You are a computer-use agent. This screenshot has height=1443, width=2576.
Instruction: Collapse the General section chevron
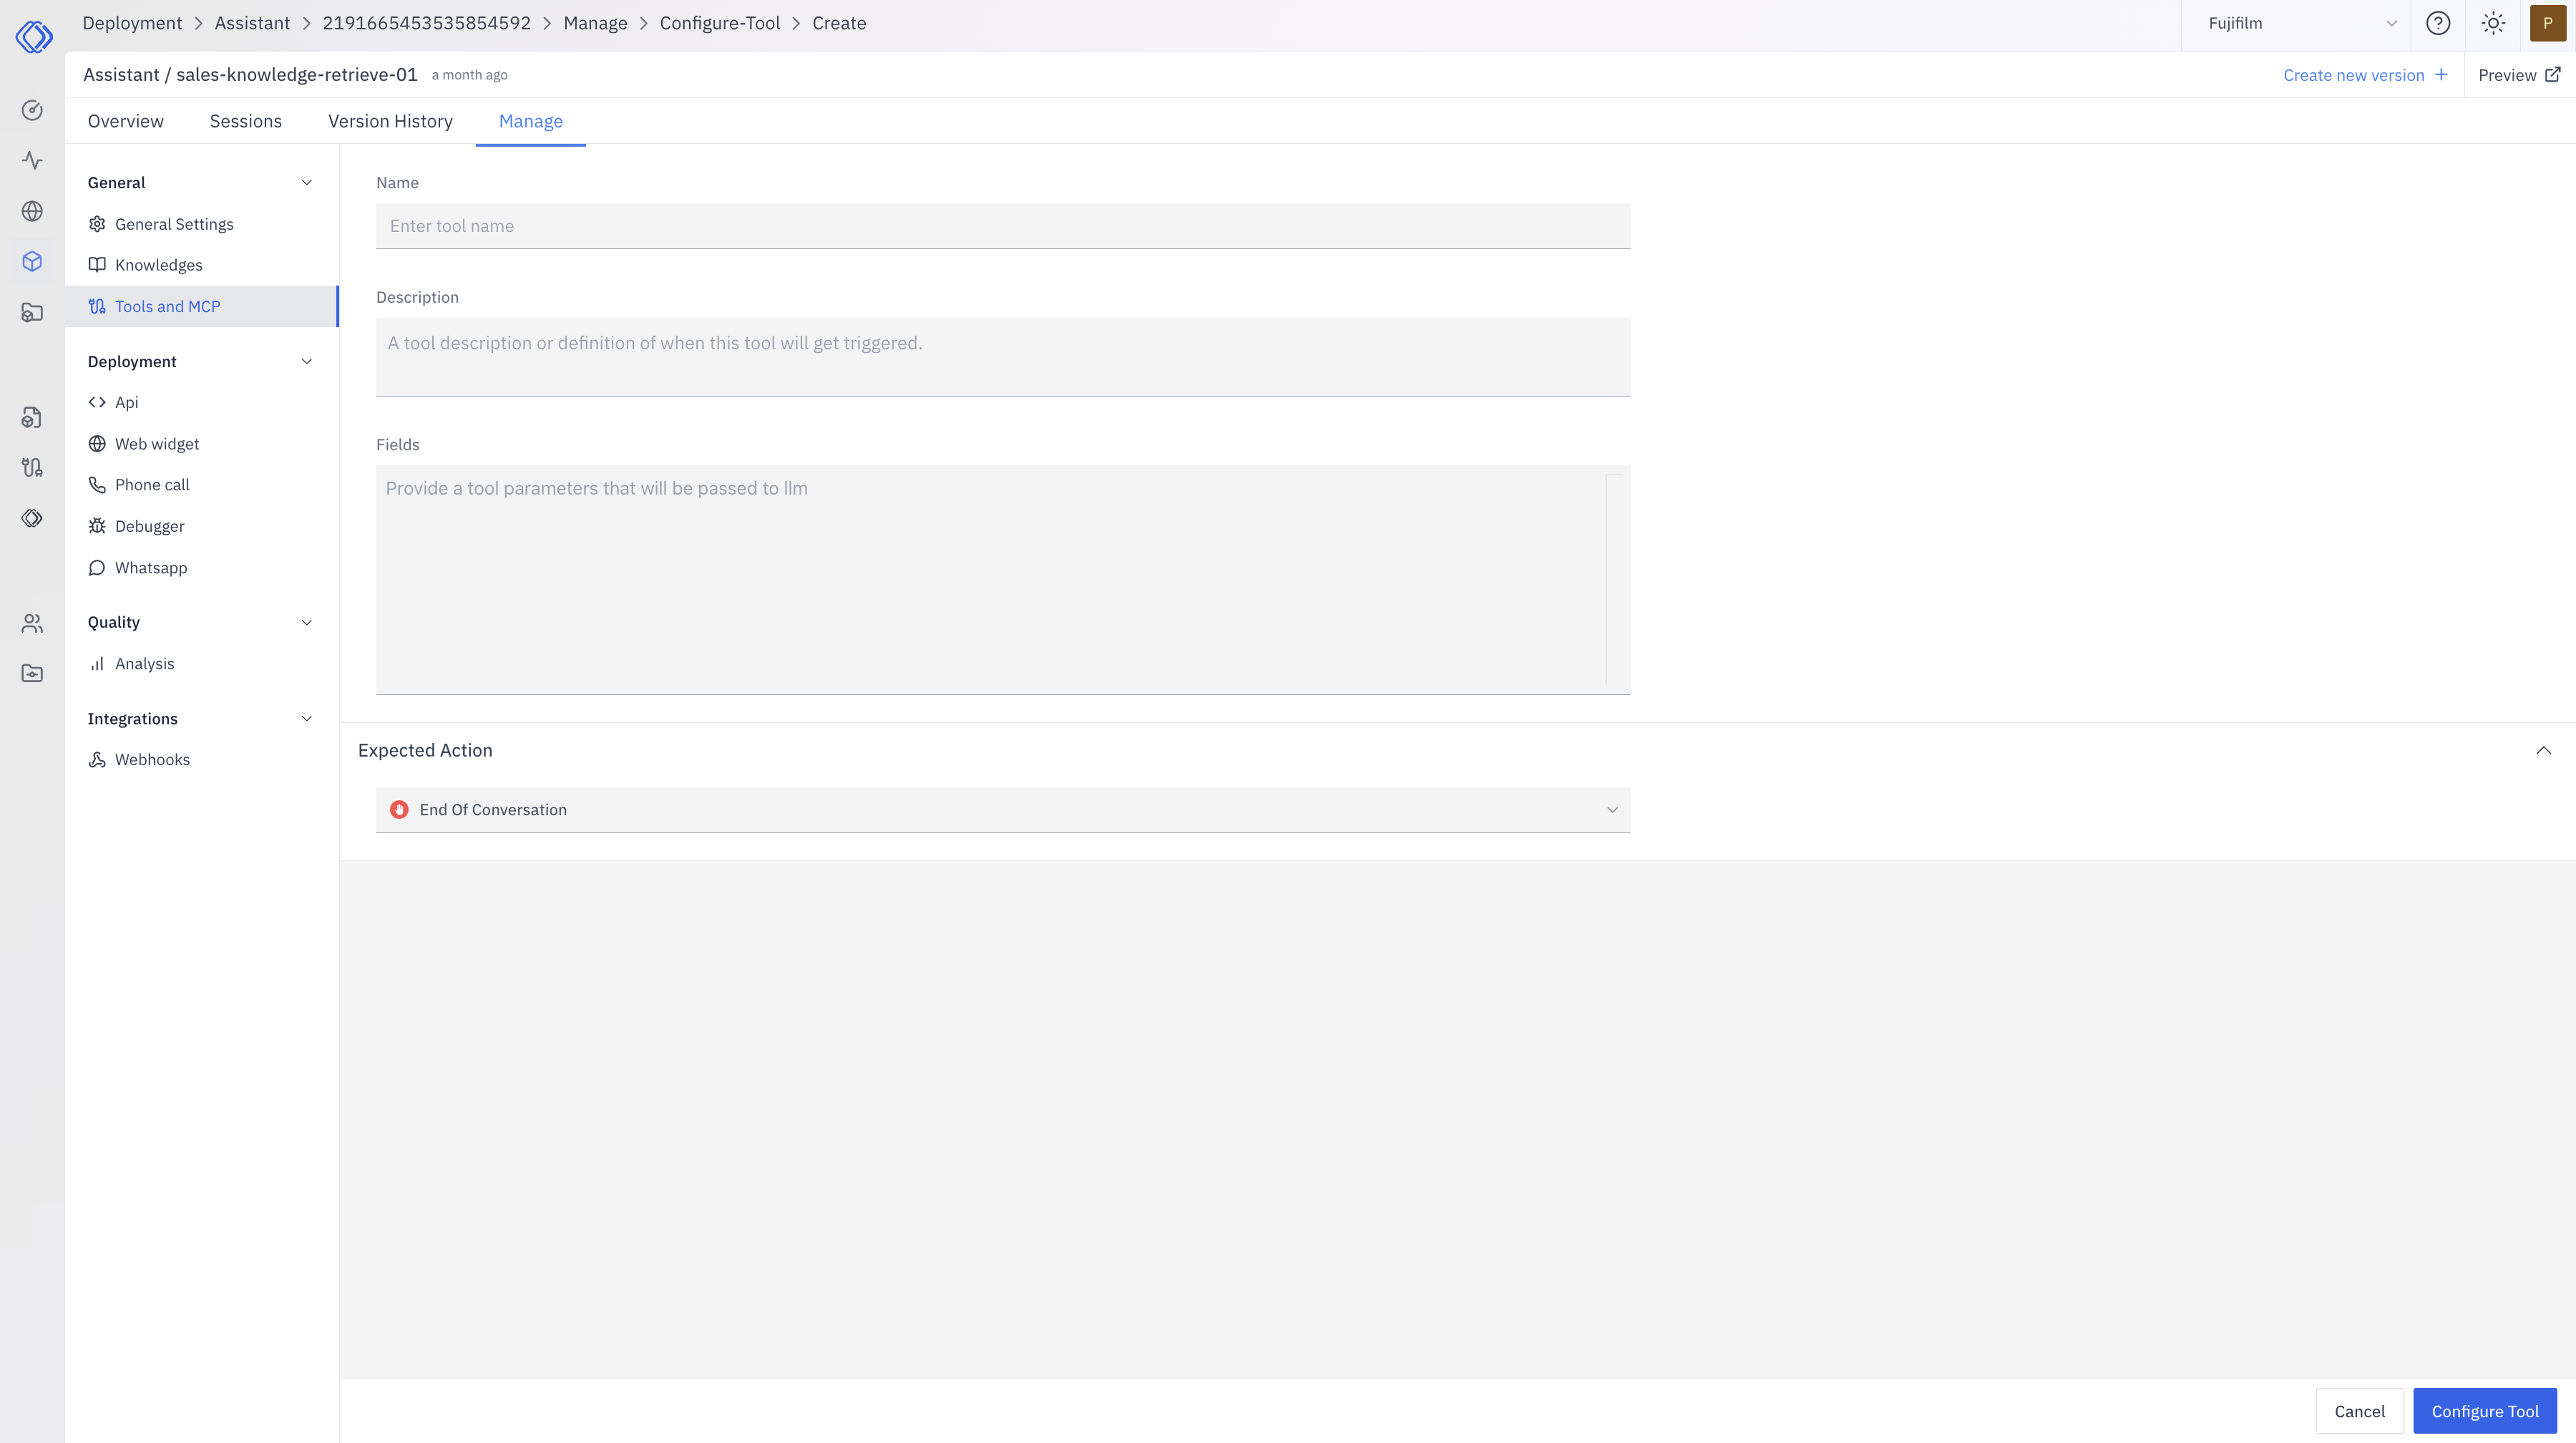[x=307, y=182]
